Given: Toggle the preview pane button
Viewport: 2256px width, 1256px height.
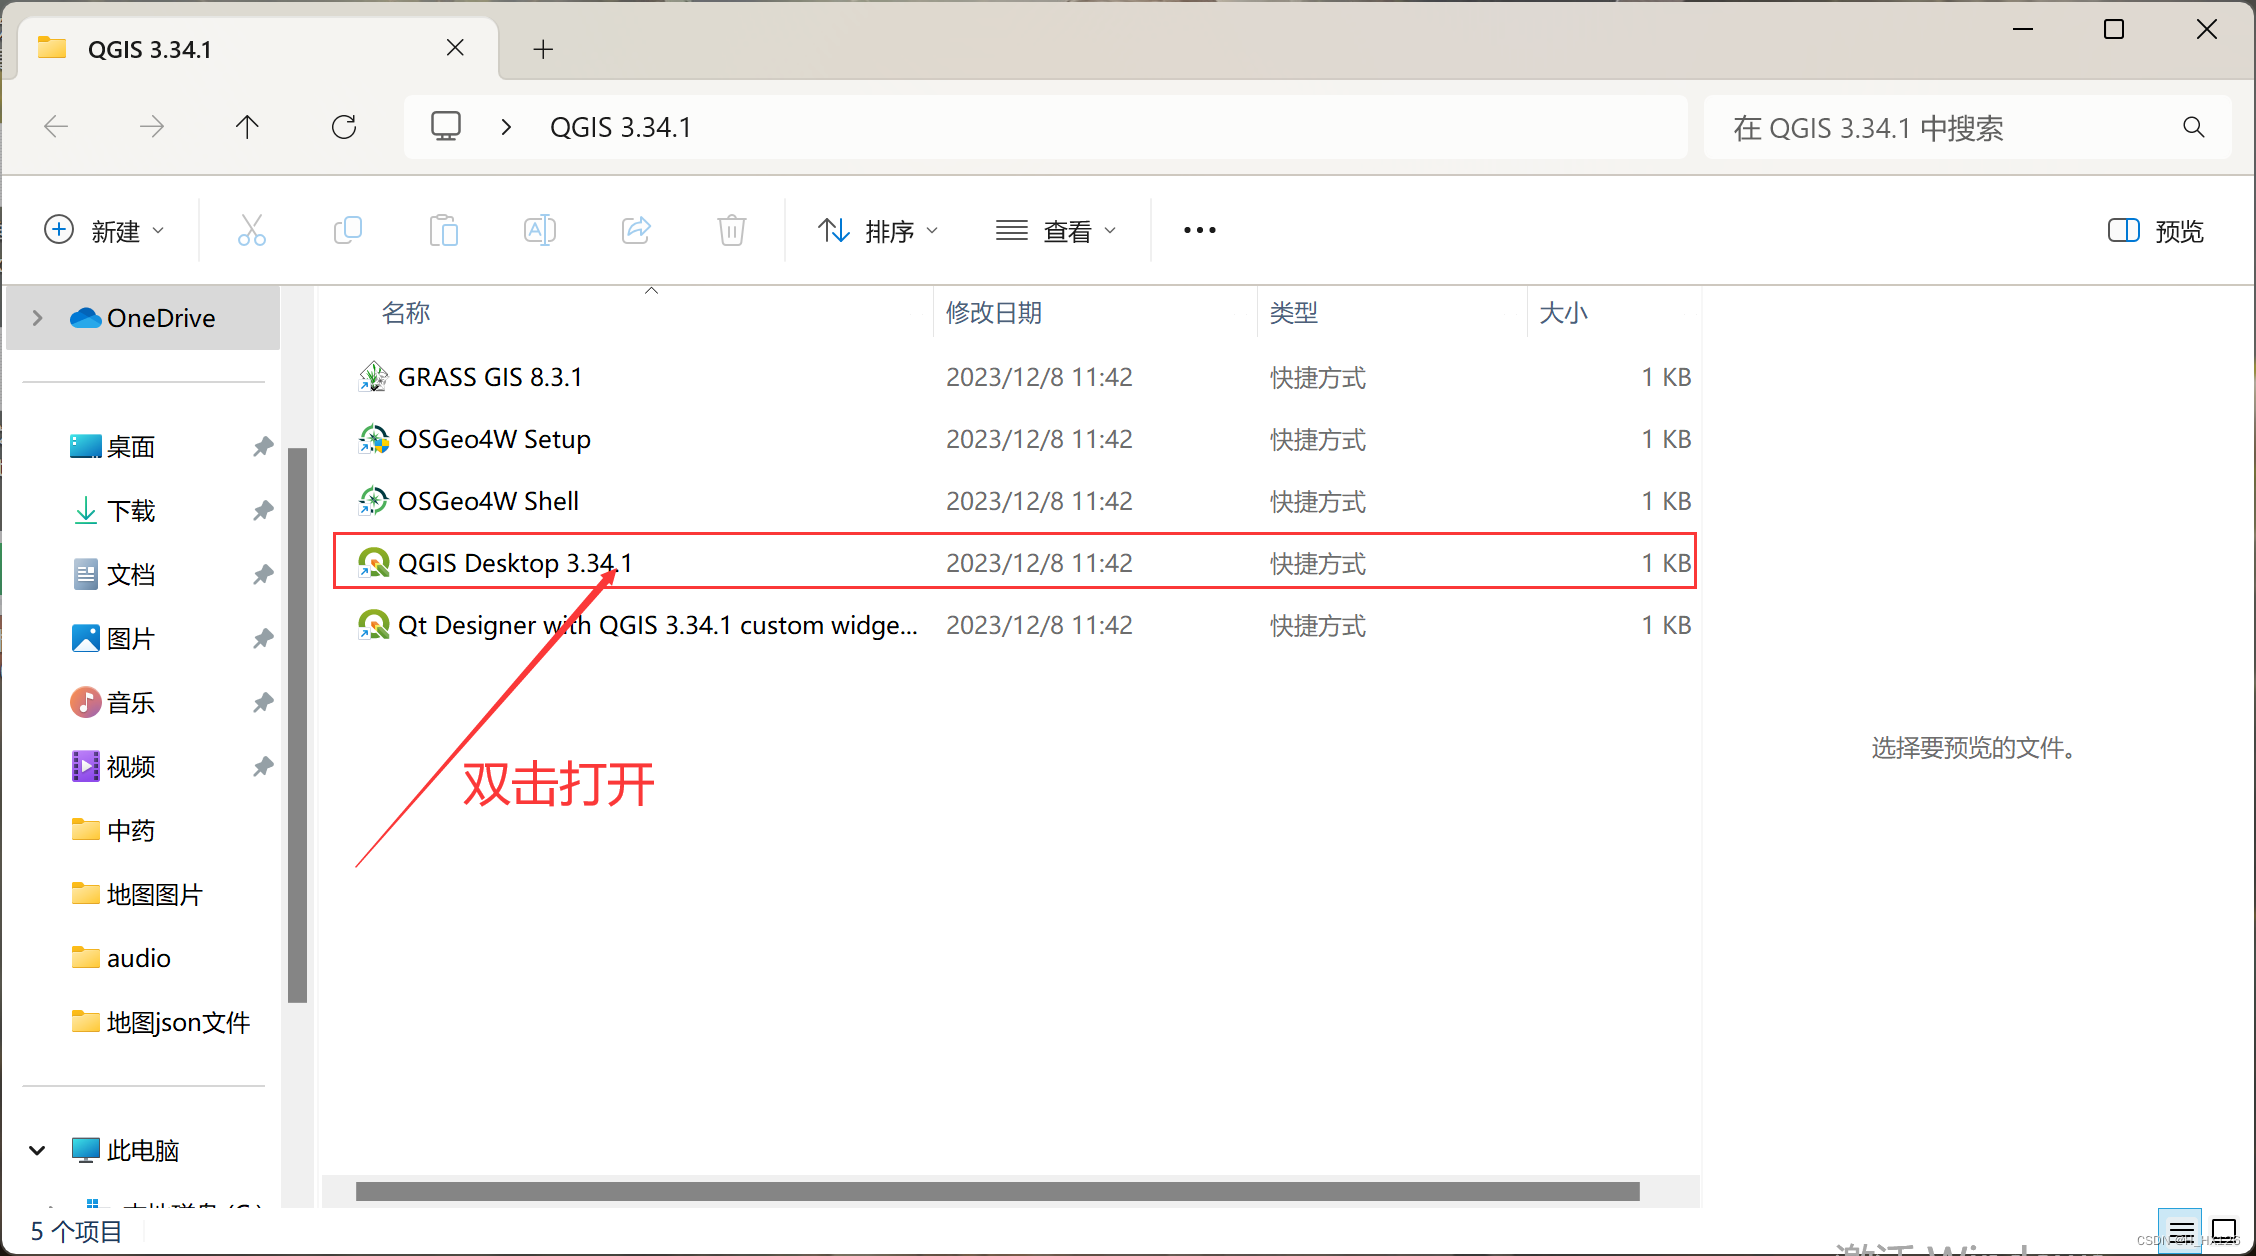Looking at the screenshot, I should click(2155, 231).
